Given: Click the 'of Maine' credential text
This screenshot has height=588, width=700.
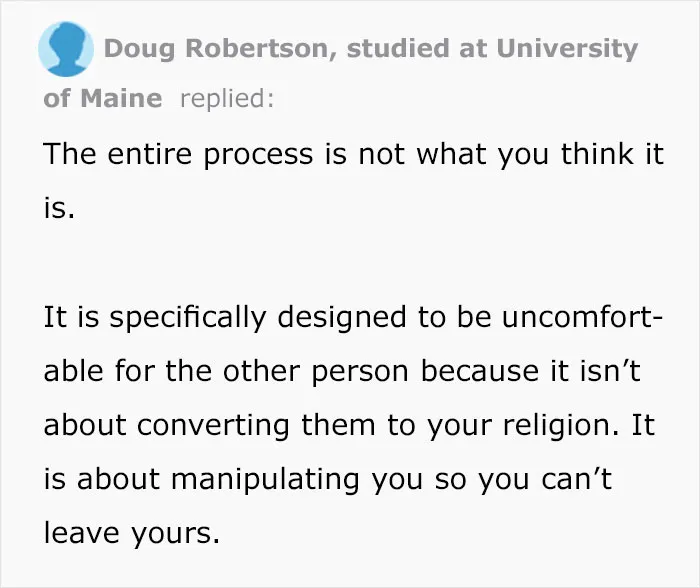Looking at the screenshot, I should point(103,98).
